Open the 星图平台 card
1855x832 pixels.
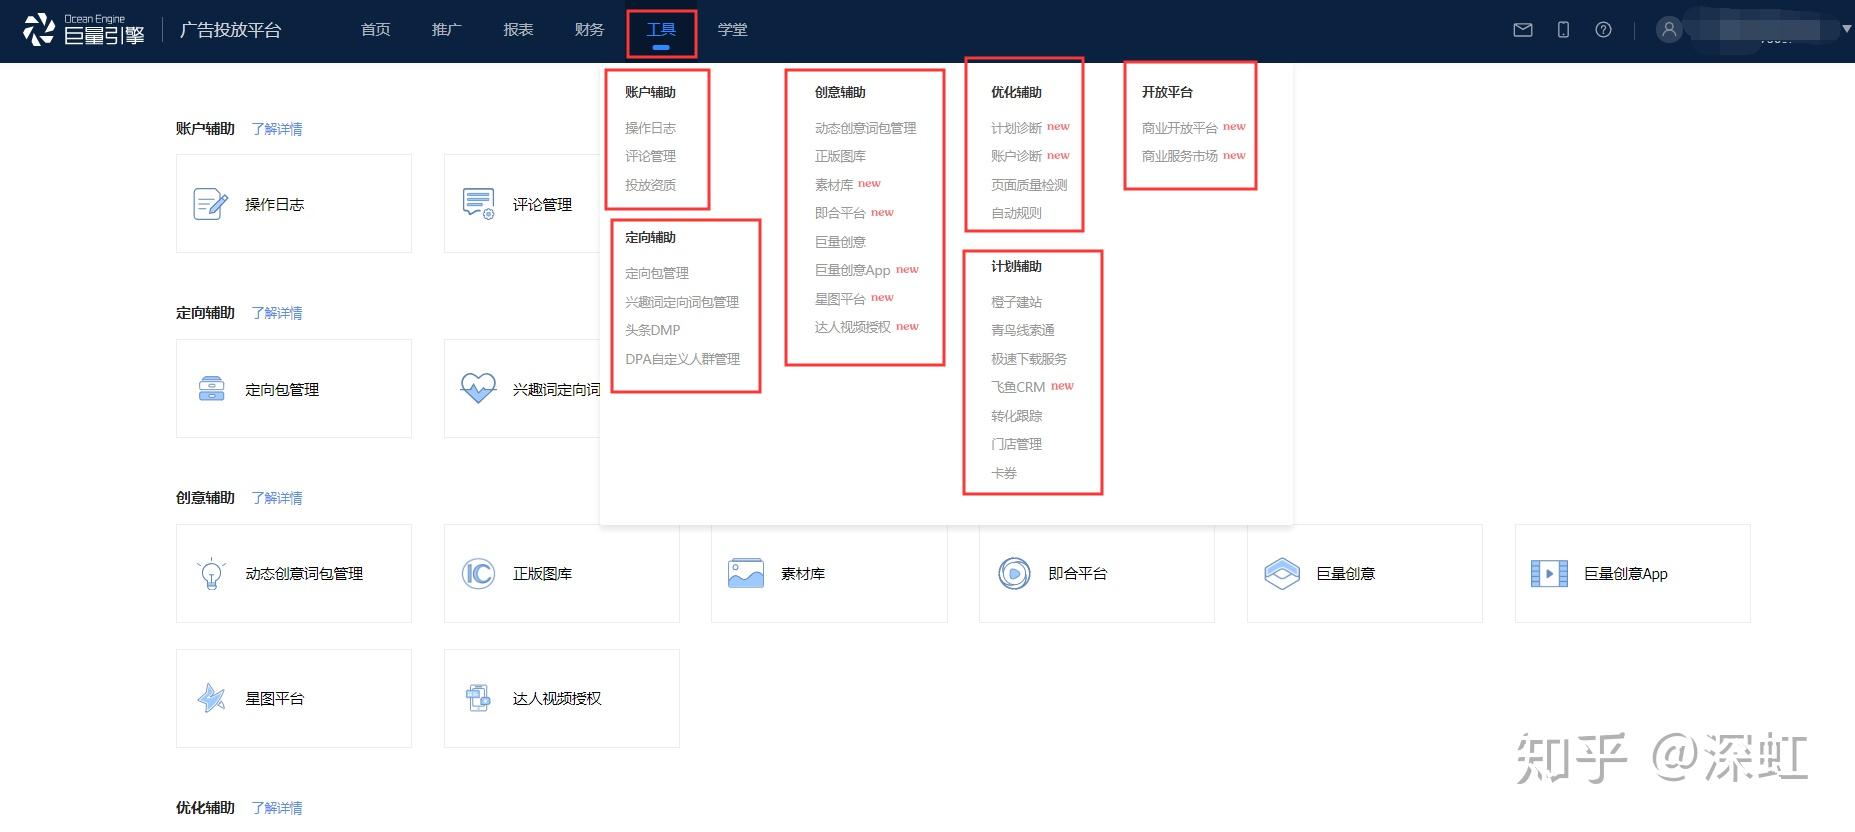tap(294, 698)
